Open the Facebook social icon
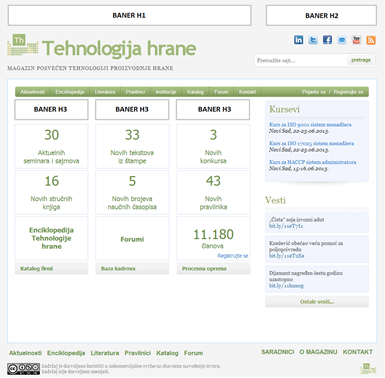The height and width of the screenshot is (378, 385). (327, 40)
